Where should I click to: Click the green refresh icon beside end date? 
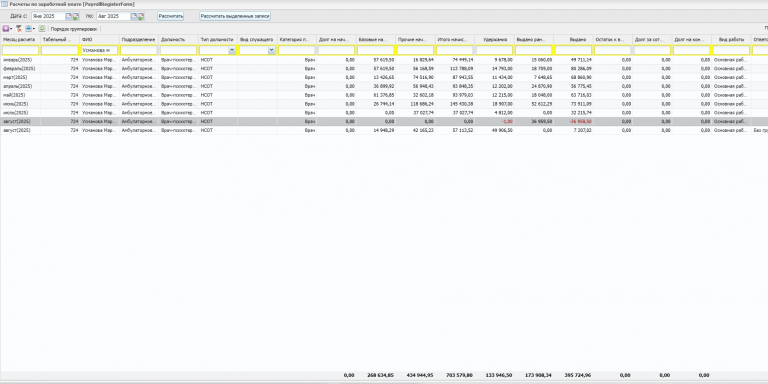coord(141,16)
